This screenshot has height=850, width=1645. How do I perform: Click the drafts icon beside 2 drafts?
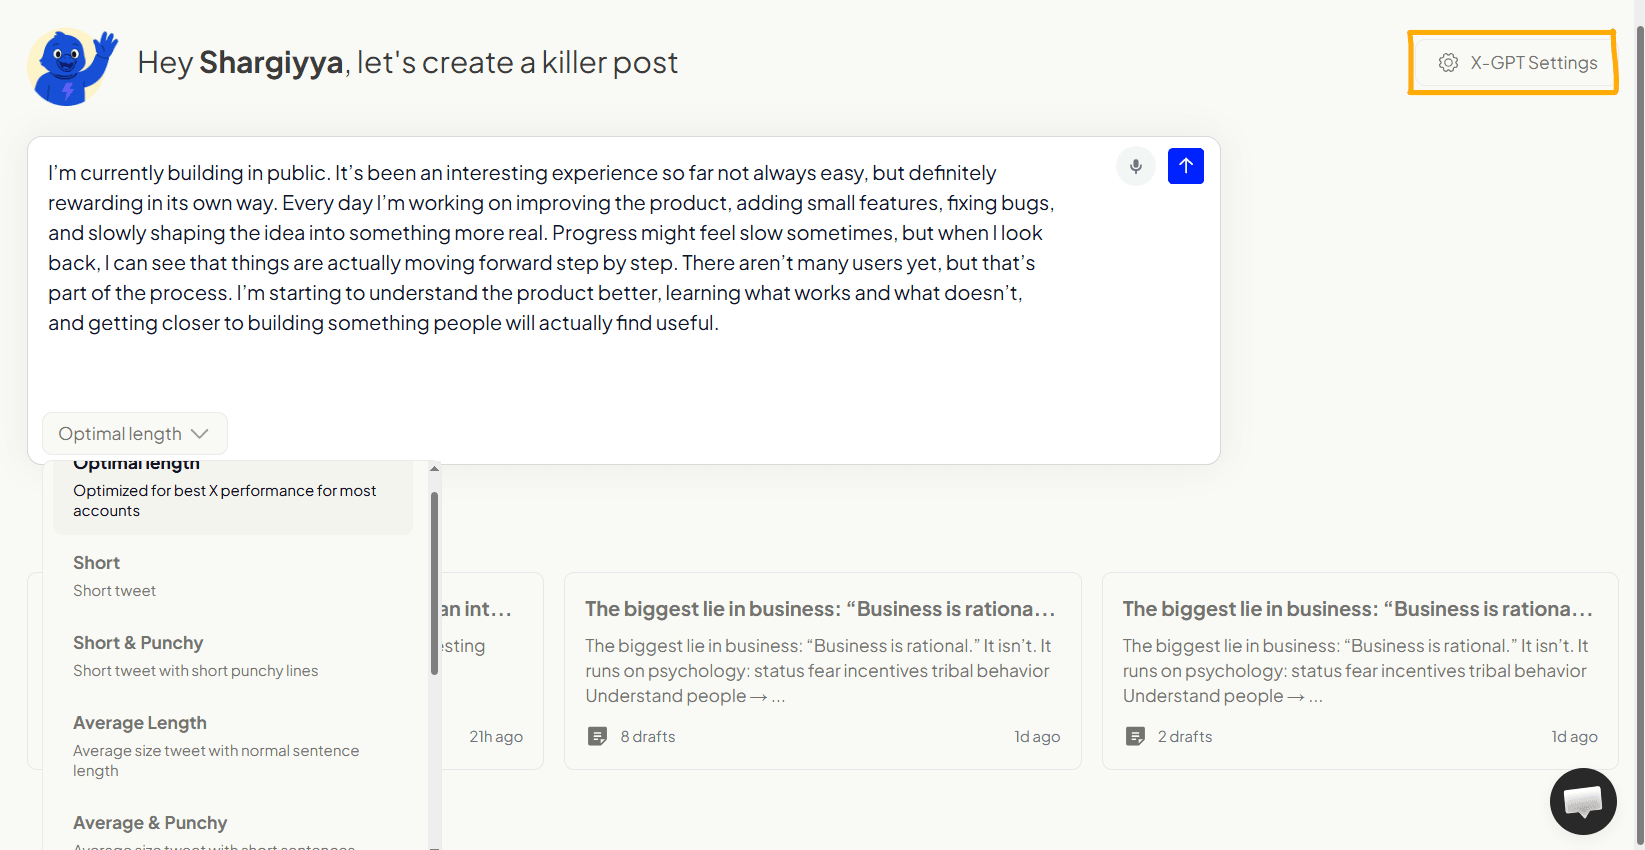(1135, 737)
